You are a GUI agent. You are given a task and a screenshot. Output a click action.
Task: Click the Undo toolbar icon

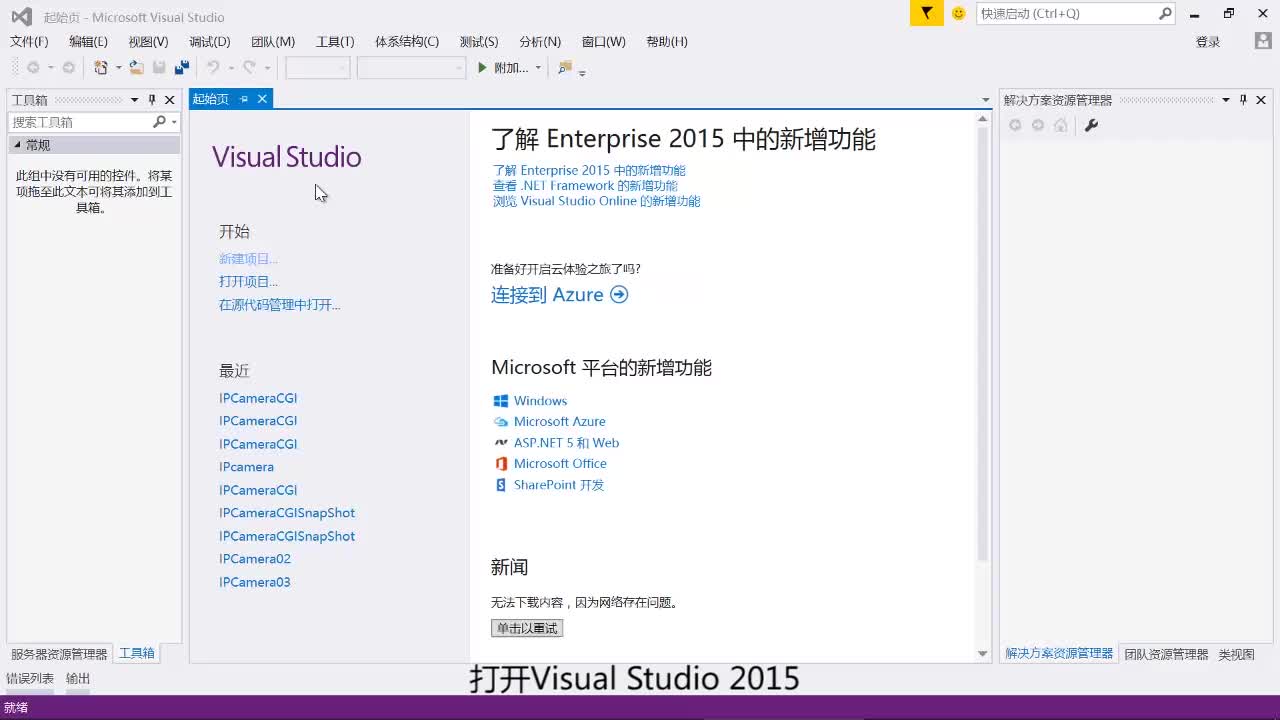tap(213, 67)
